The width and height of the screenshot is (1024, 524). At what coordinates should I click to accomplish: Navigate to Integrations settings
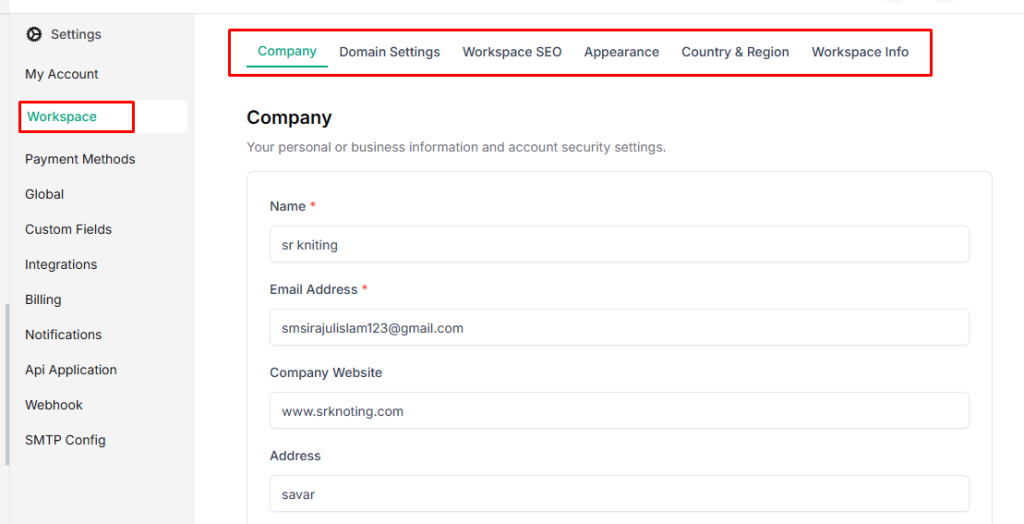tap(61, 264)
